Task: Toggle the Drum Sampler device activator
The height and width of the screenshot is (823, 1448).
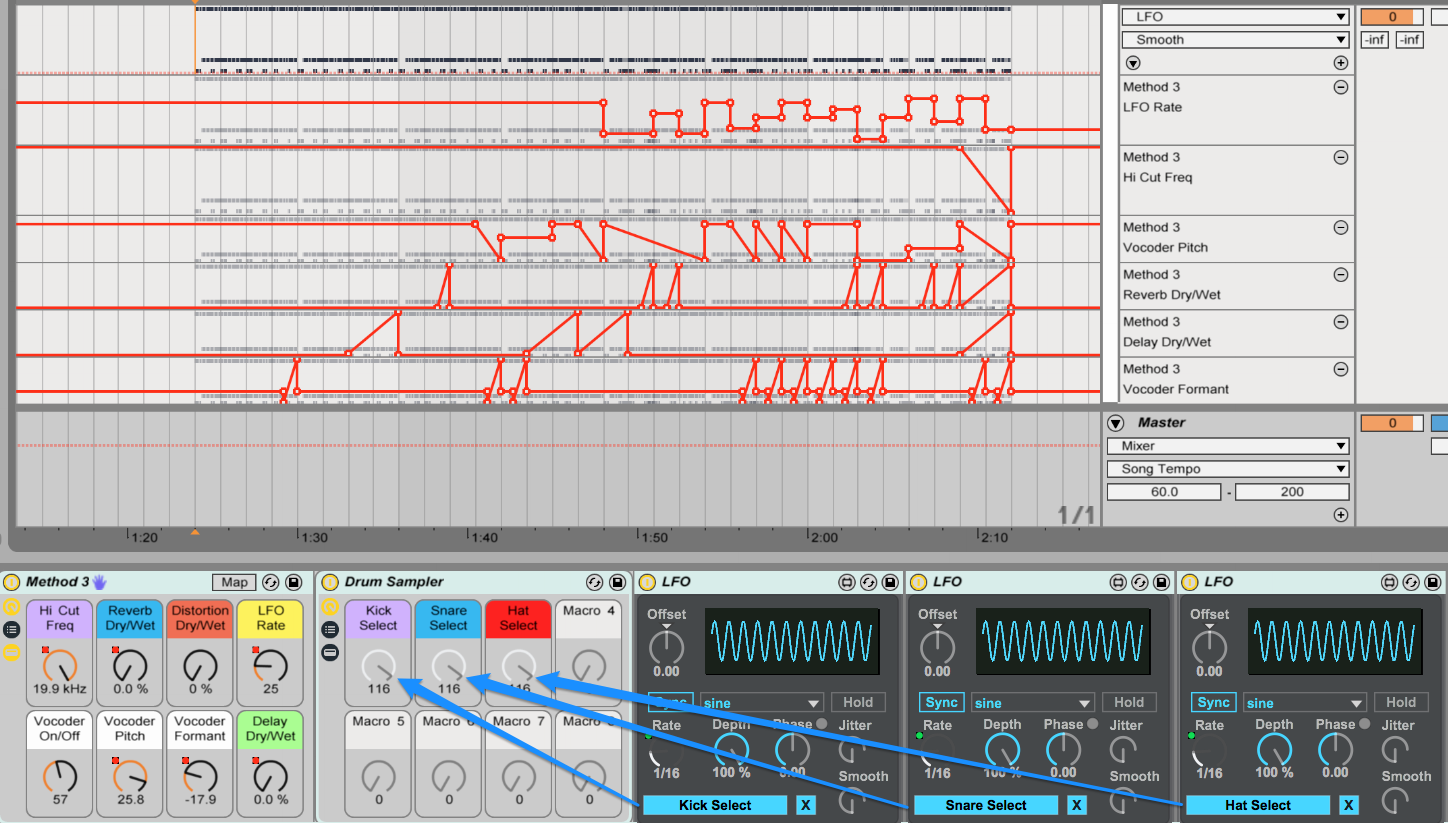Action: (330, 582)
